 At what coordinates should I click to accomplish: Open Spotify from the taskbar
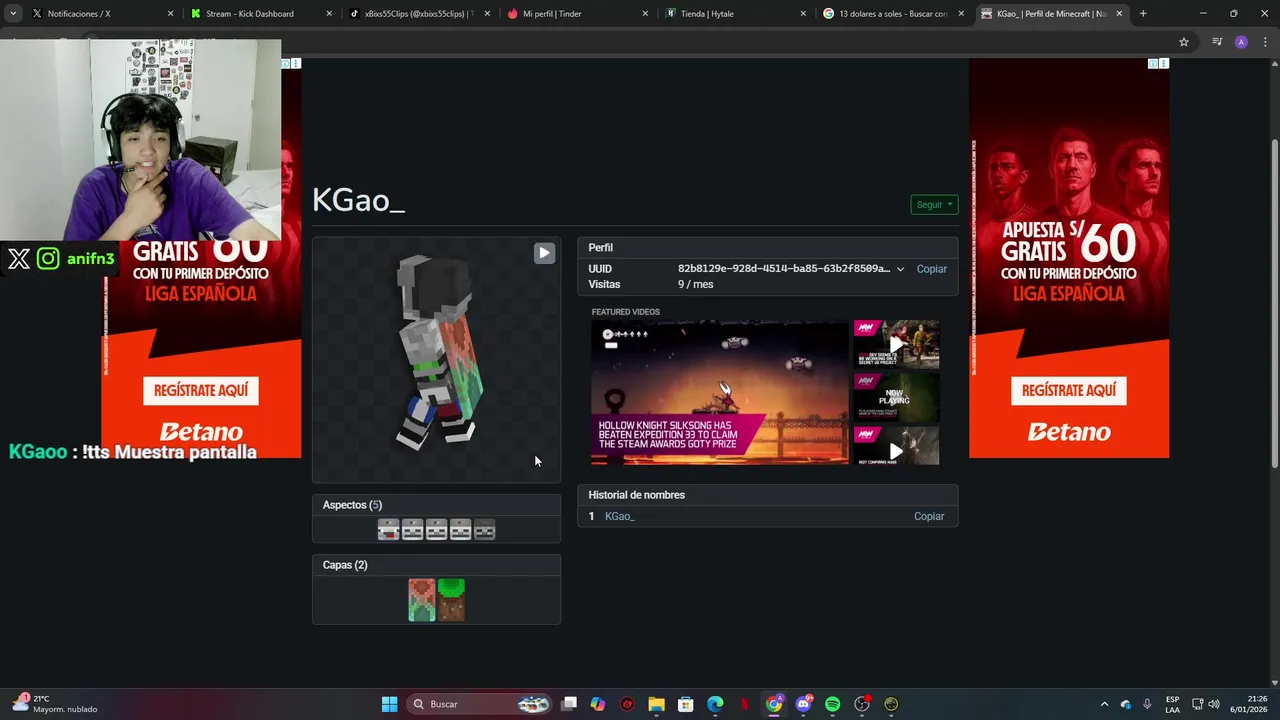(832, 704)
